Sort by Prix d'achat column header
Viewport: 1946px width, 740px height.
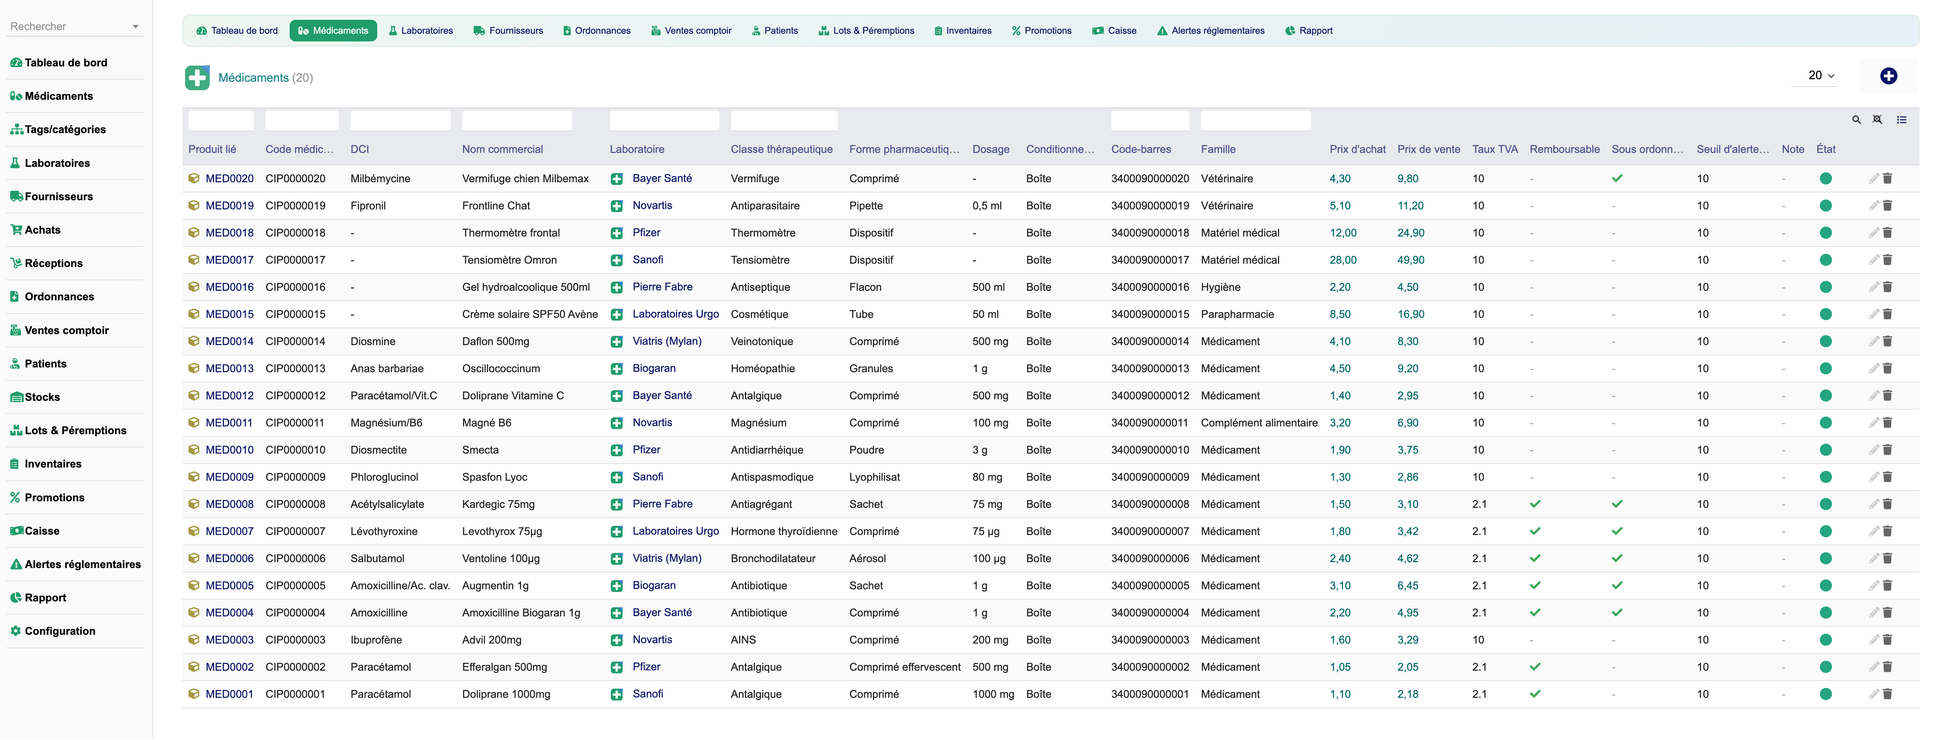1357,150
